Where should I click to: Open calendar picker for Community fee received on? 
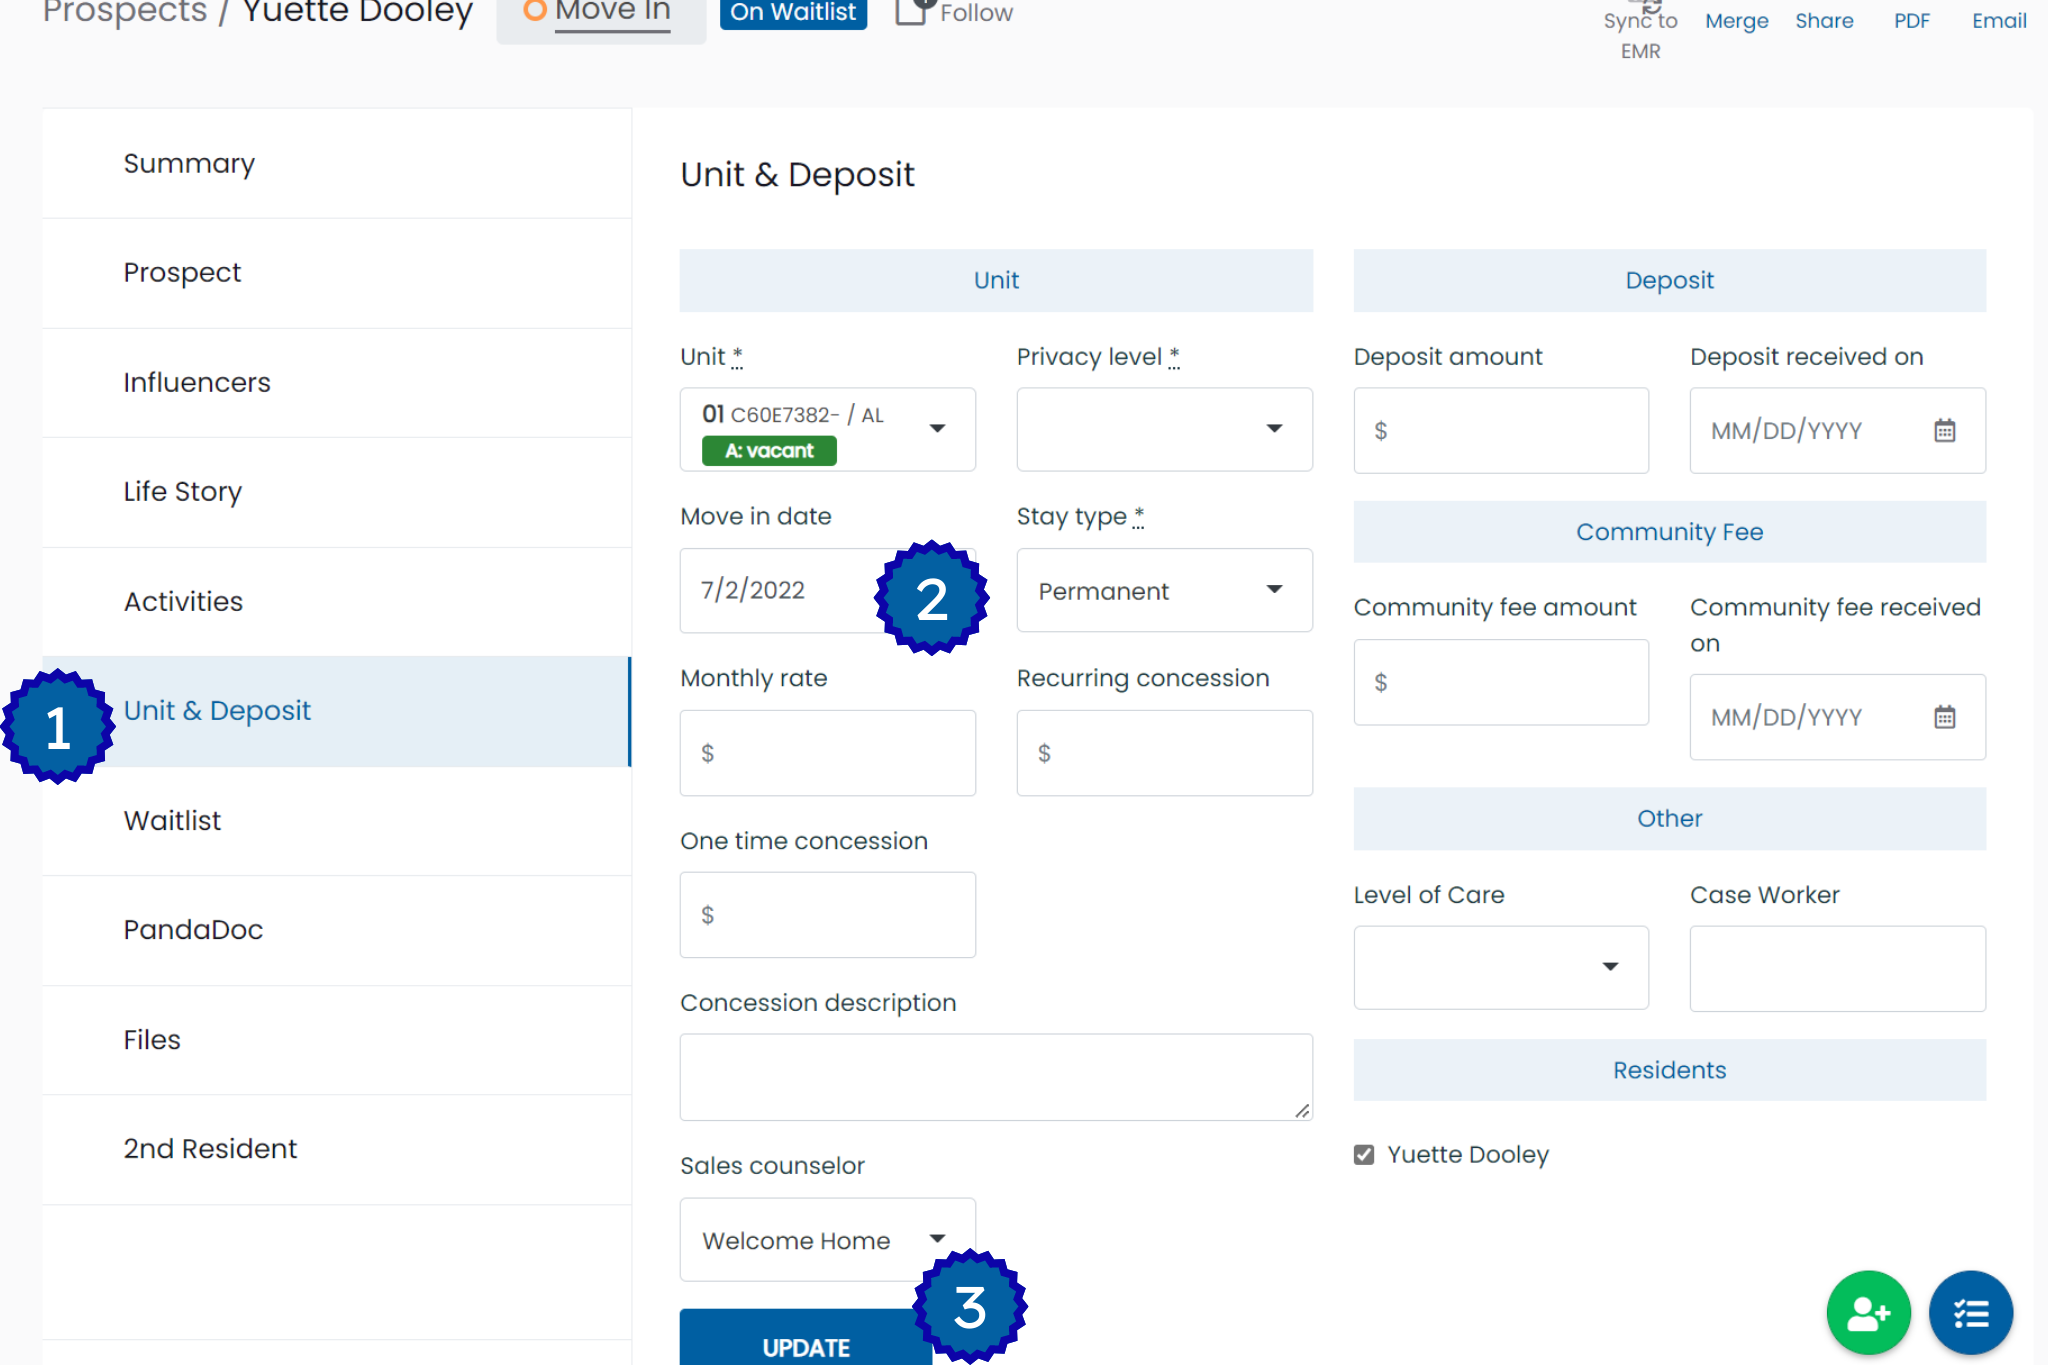(x=1944, y=717)
